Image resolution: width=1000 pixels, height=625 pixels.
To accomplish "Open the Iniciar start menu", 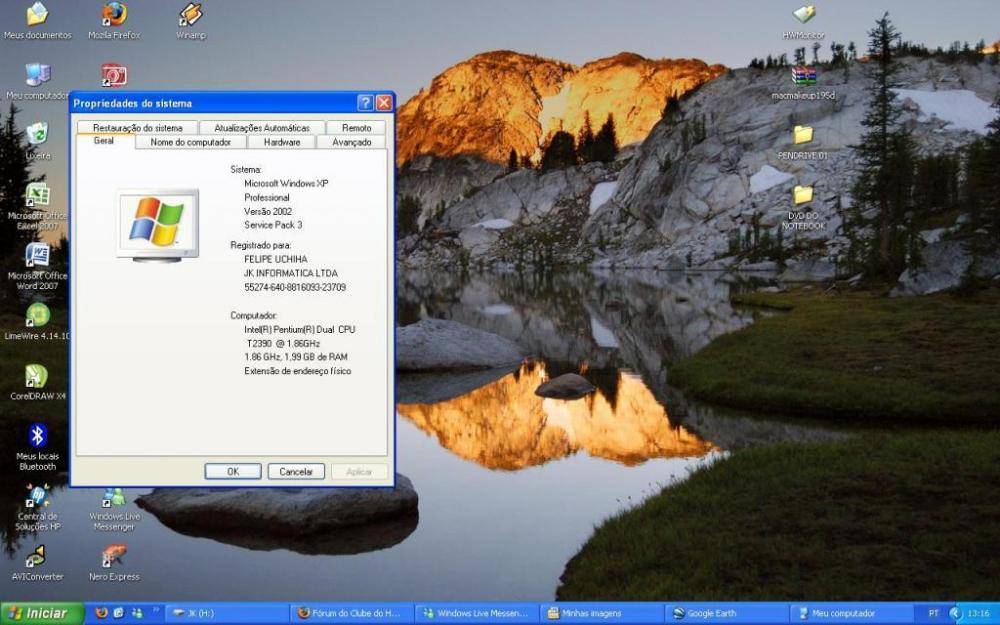I will tap(42, 614).
